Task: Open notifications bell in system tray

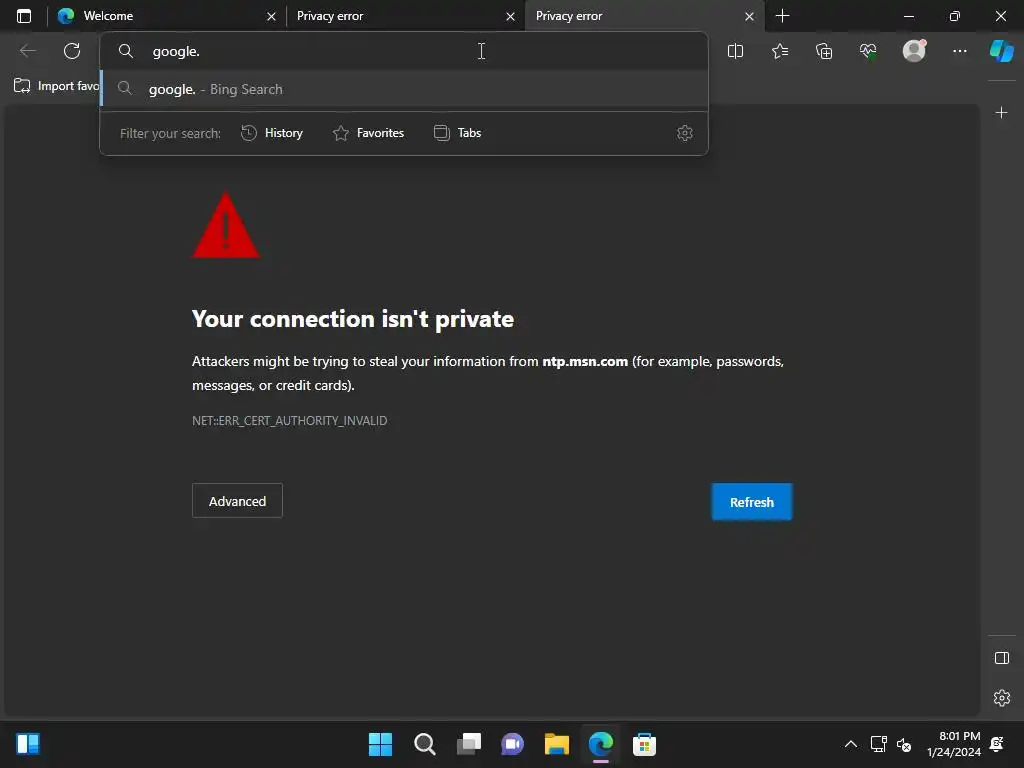Action: [x=997, y=744]
